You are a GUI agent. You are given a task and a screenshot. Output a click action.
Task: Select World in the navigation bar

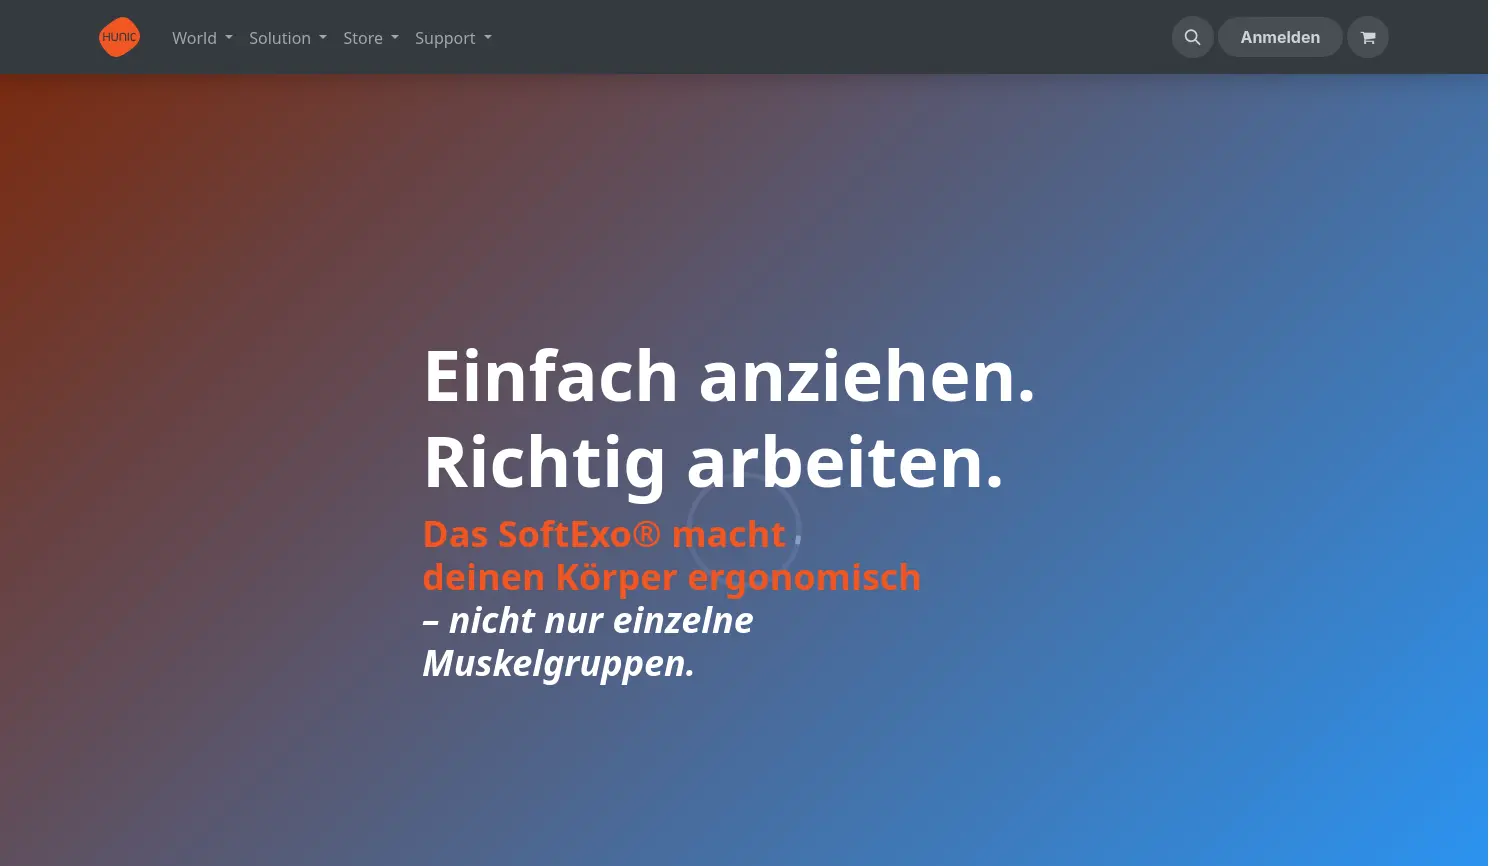(194, 38)
